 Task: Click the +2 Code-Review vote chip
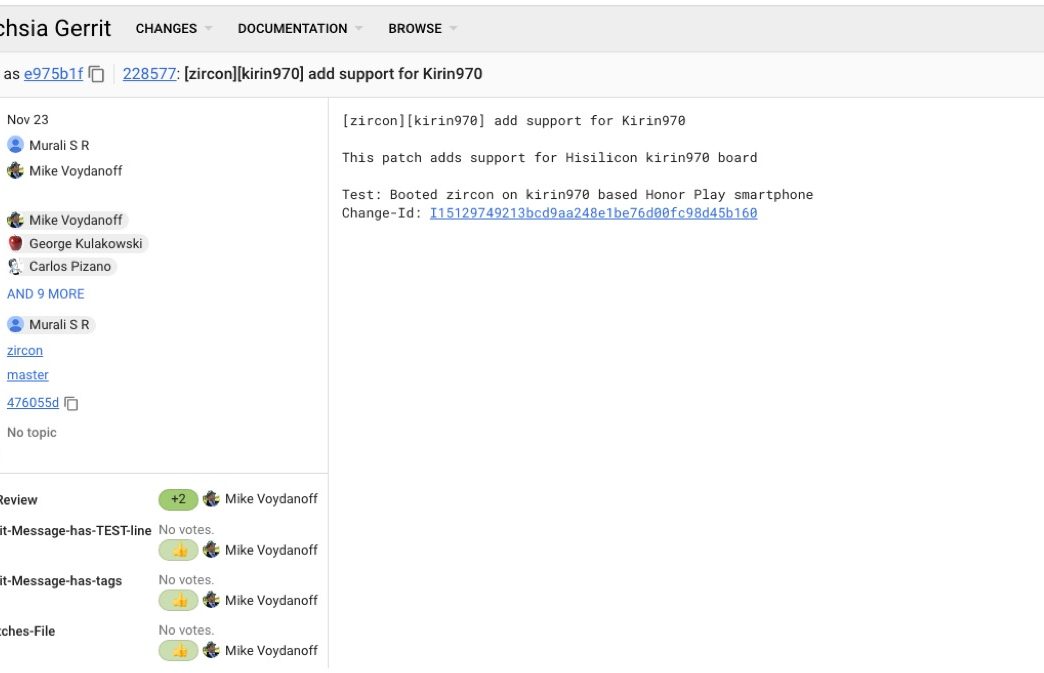click(x=178, y=499)
